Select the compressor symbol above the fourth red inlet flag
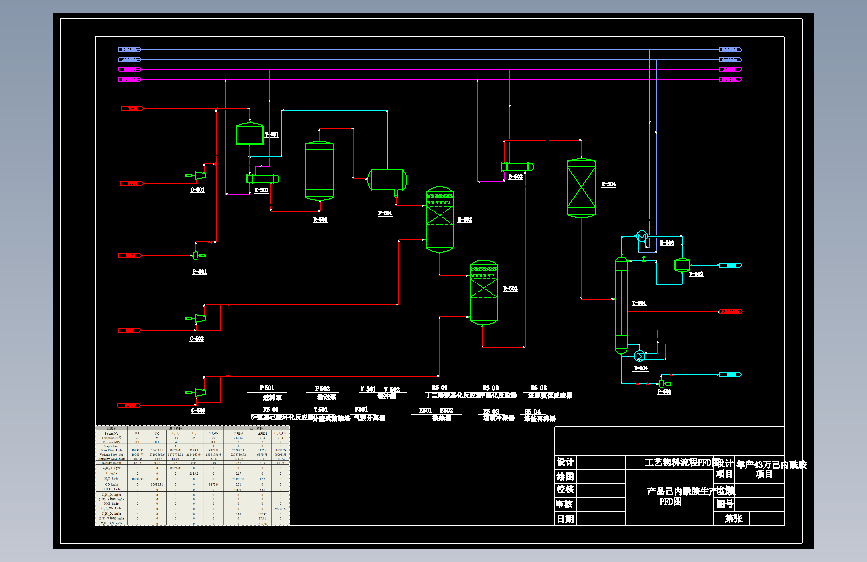 point(196,318)
